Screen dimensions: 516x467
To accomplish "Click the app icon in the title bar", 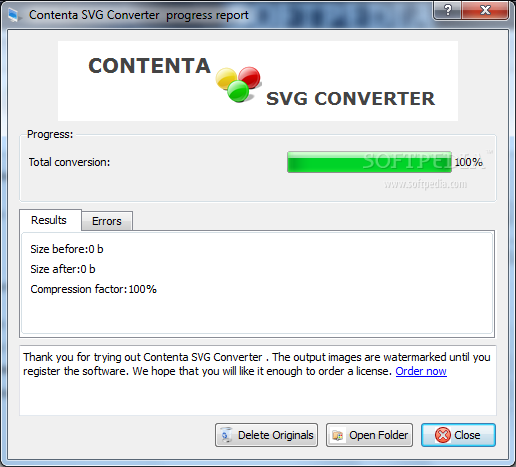I will pyautogui.click(x=14, y=15).
